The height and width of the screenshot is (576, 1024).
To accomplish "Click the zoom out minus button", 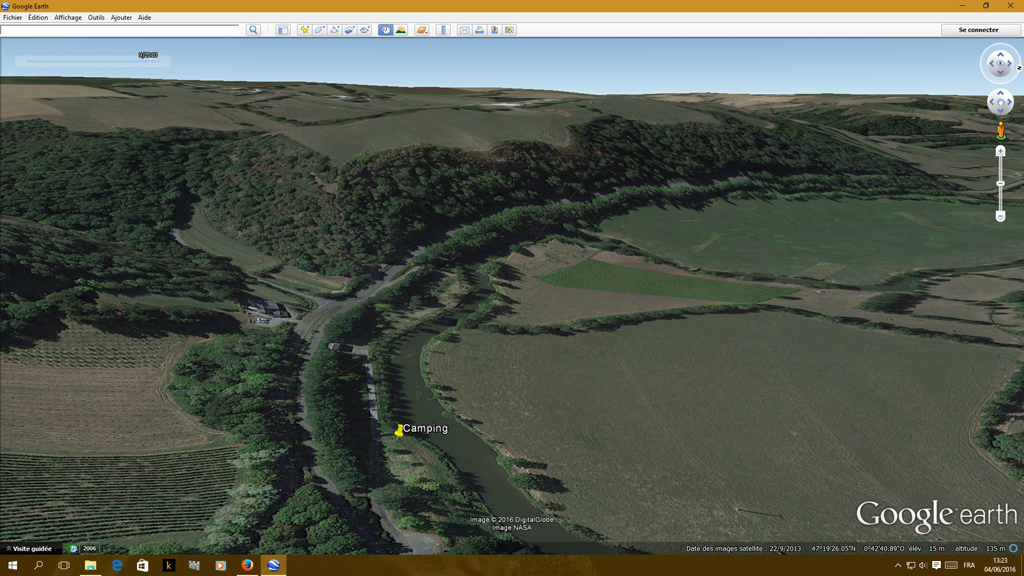I will click(1000, 216).
